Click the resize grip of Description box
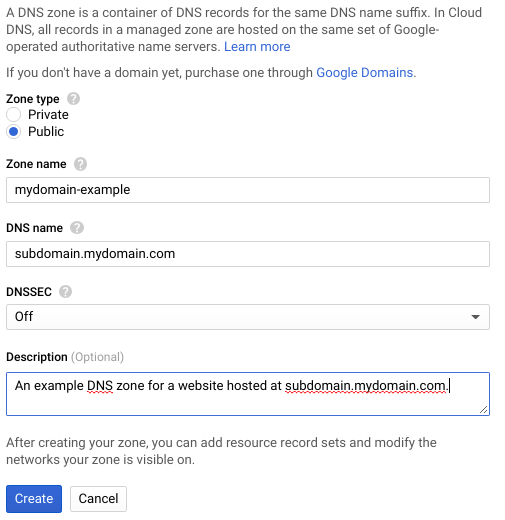Image resolution: width=505 pixels, height=520 pixels. [483, 410]
